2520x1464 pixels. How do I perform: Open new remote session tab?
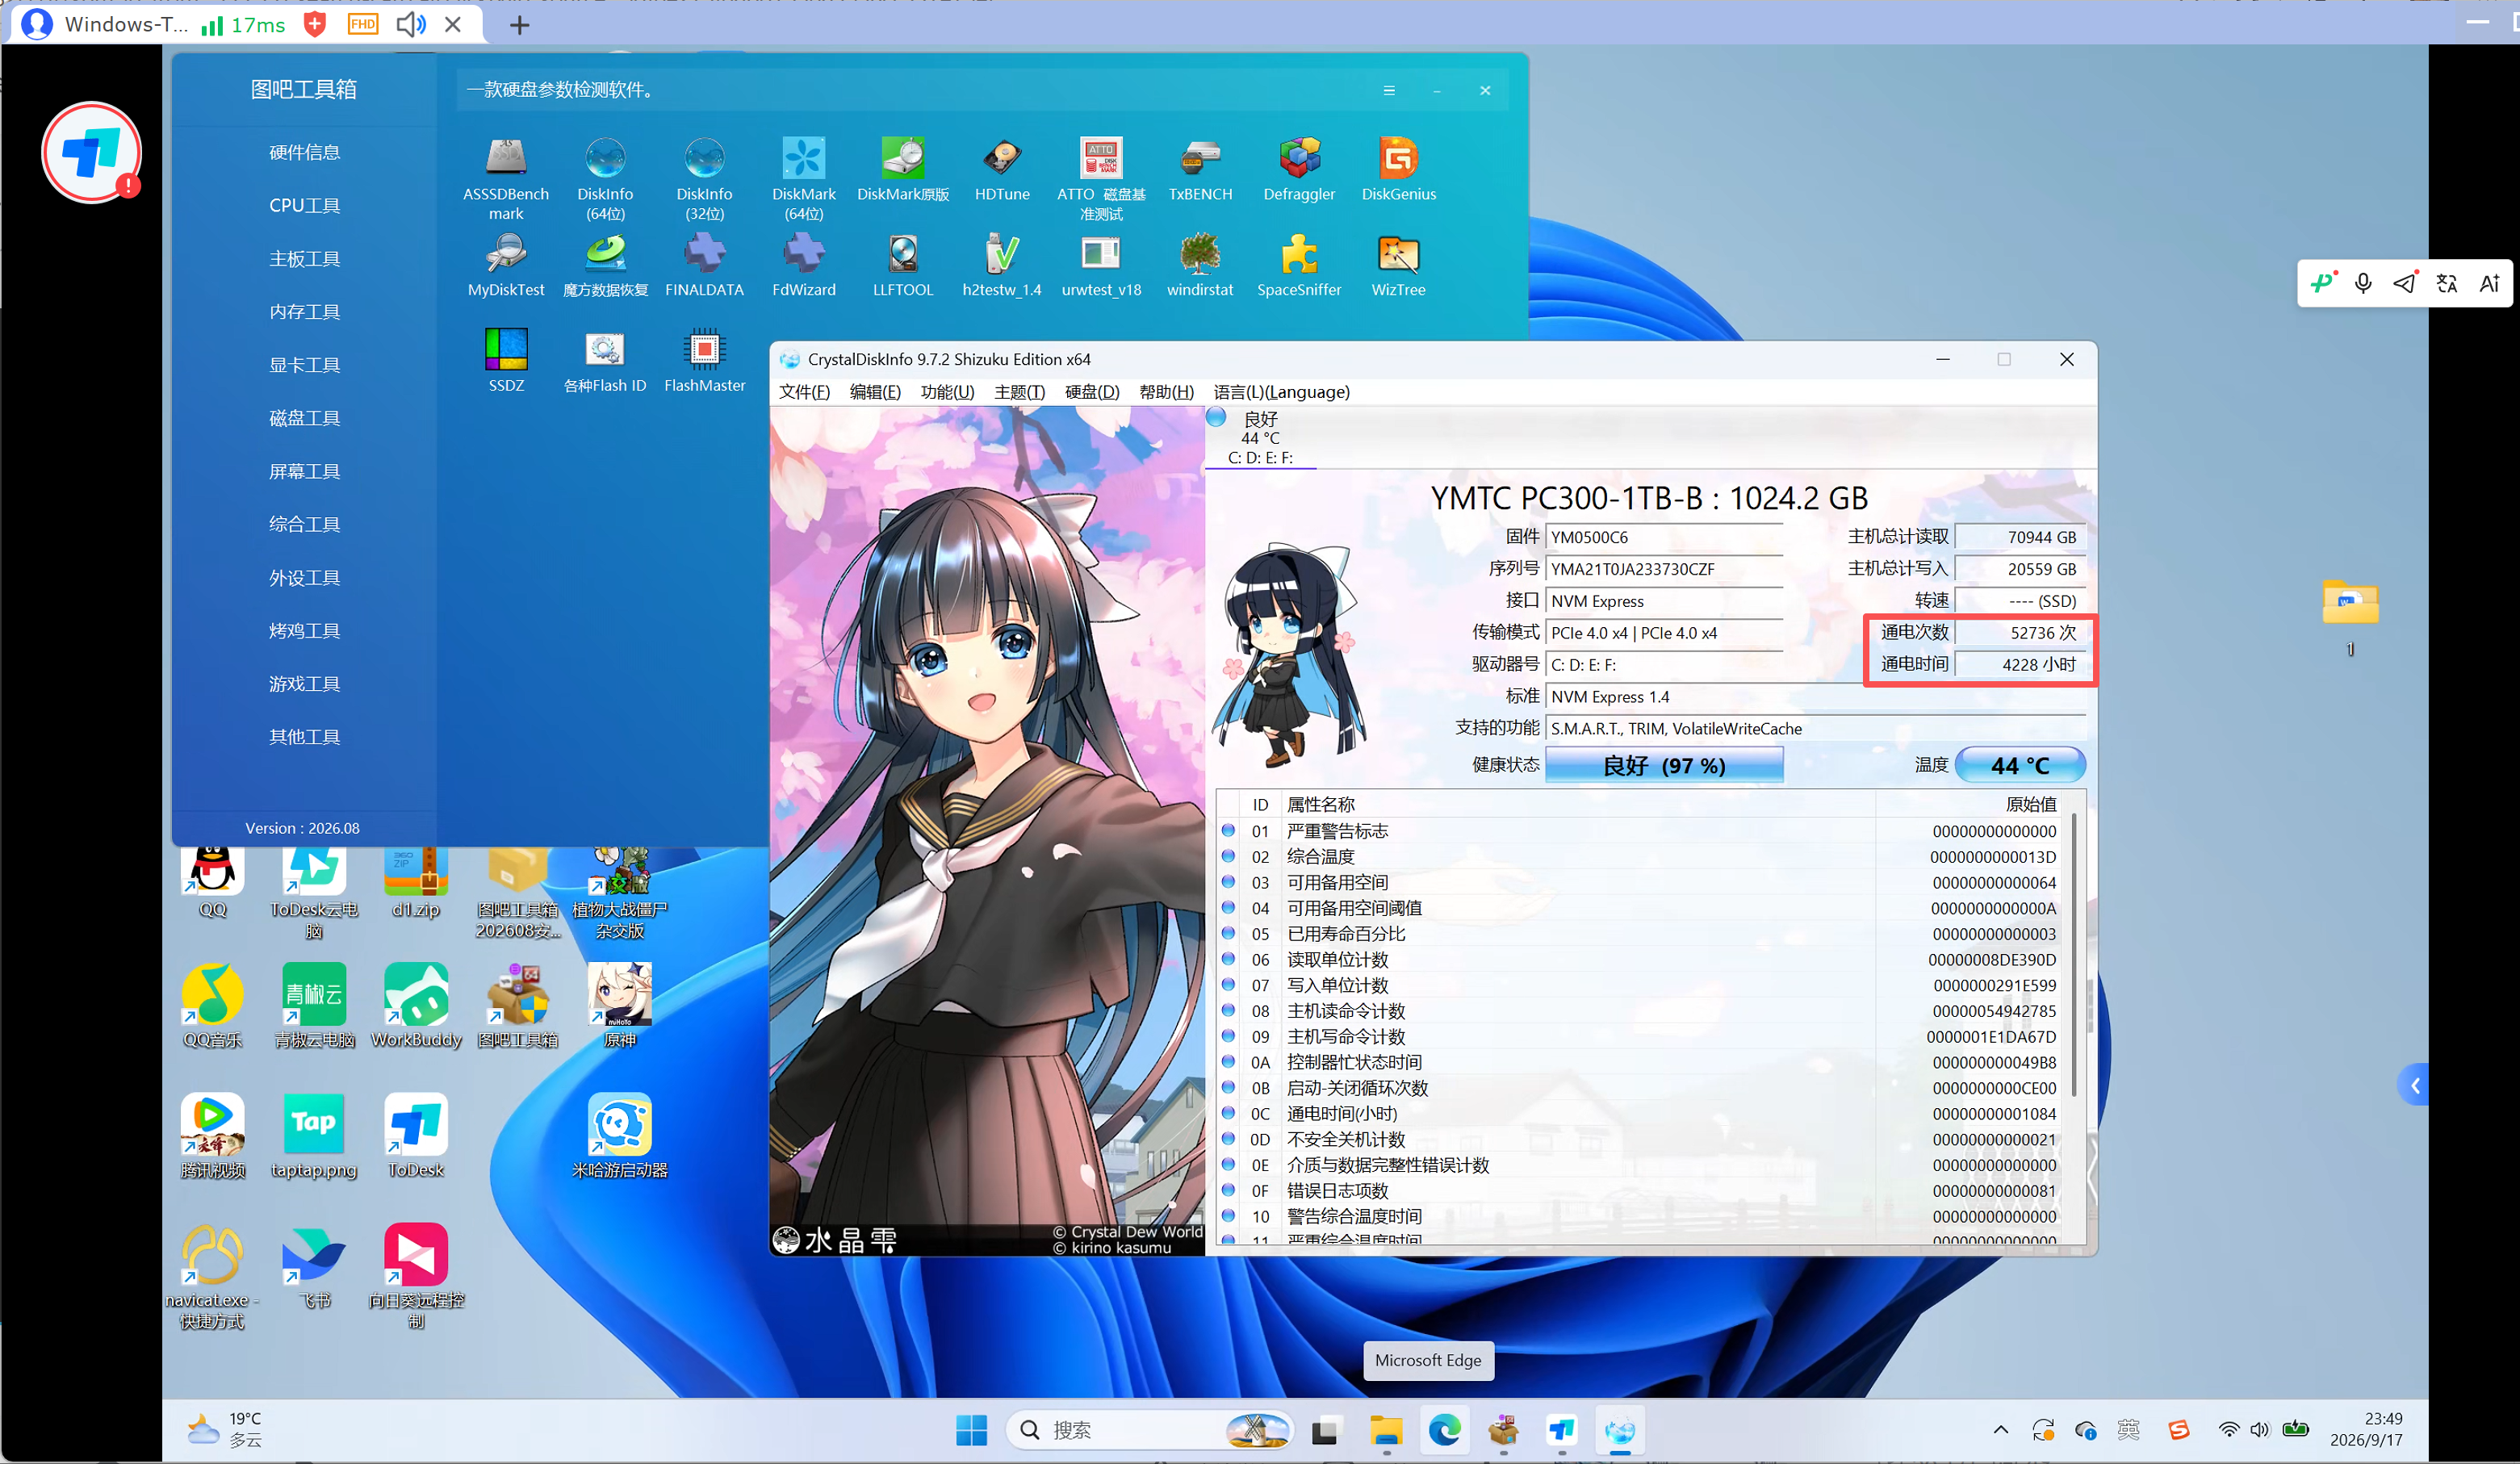pos(519,25)
